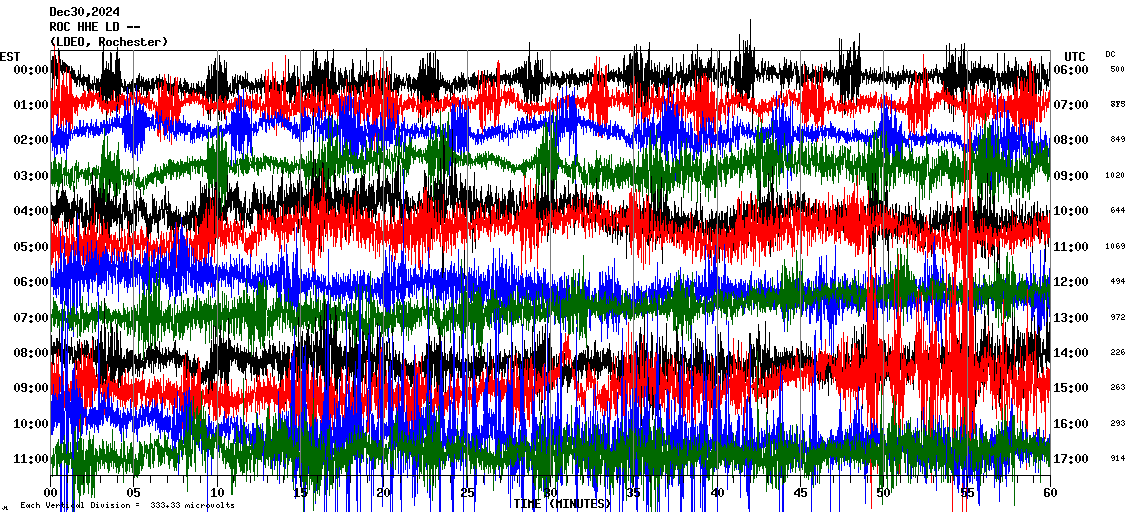Click the DC value 1069
This screenshot has height=519, width=1130.
pyautogui.click(x=1115, y=247)
